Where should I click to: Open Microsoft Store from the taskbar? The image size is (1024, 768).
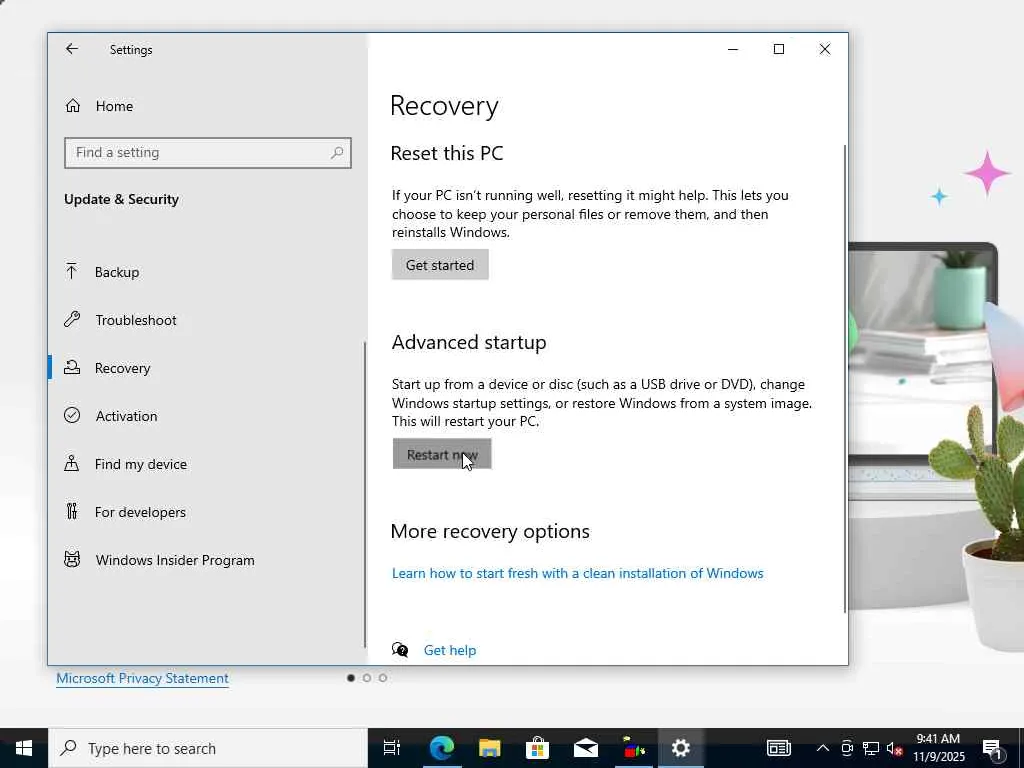pyautogui.click(x=537, y=748)
